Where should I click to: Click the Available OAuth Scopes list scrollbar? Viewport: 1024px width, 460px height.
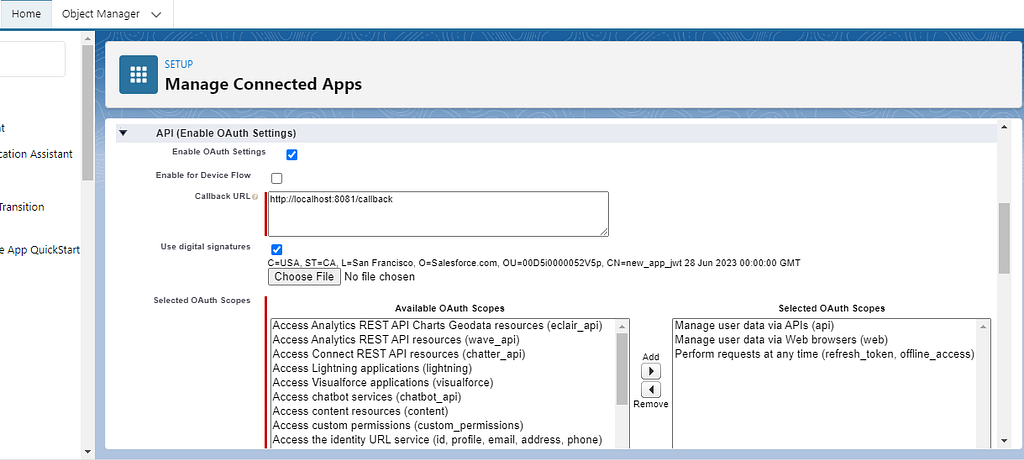pyautogui.click(x=622, y=369)
